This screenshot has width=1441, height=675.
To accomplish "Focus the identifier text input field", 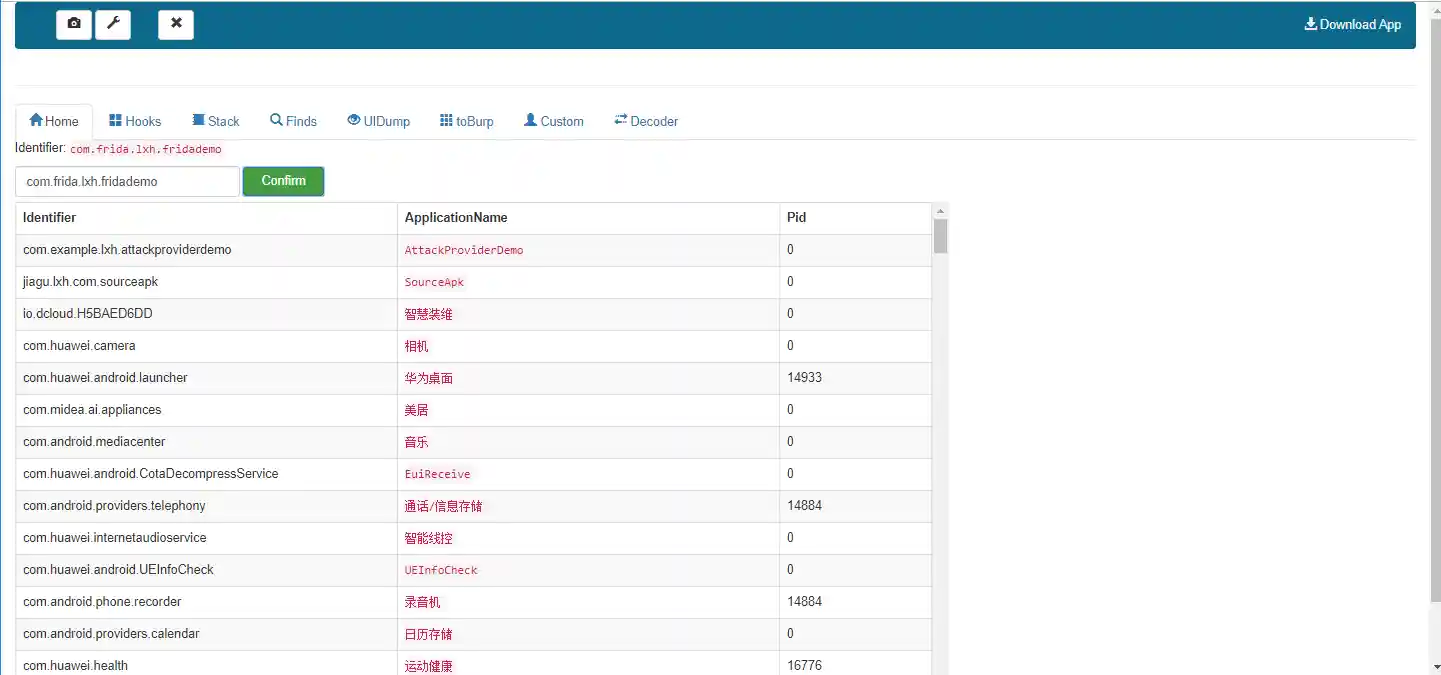I will coord(127,182).
